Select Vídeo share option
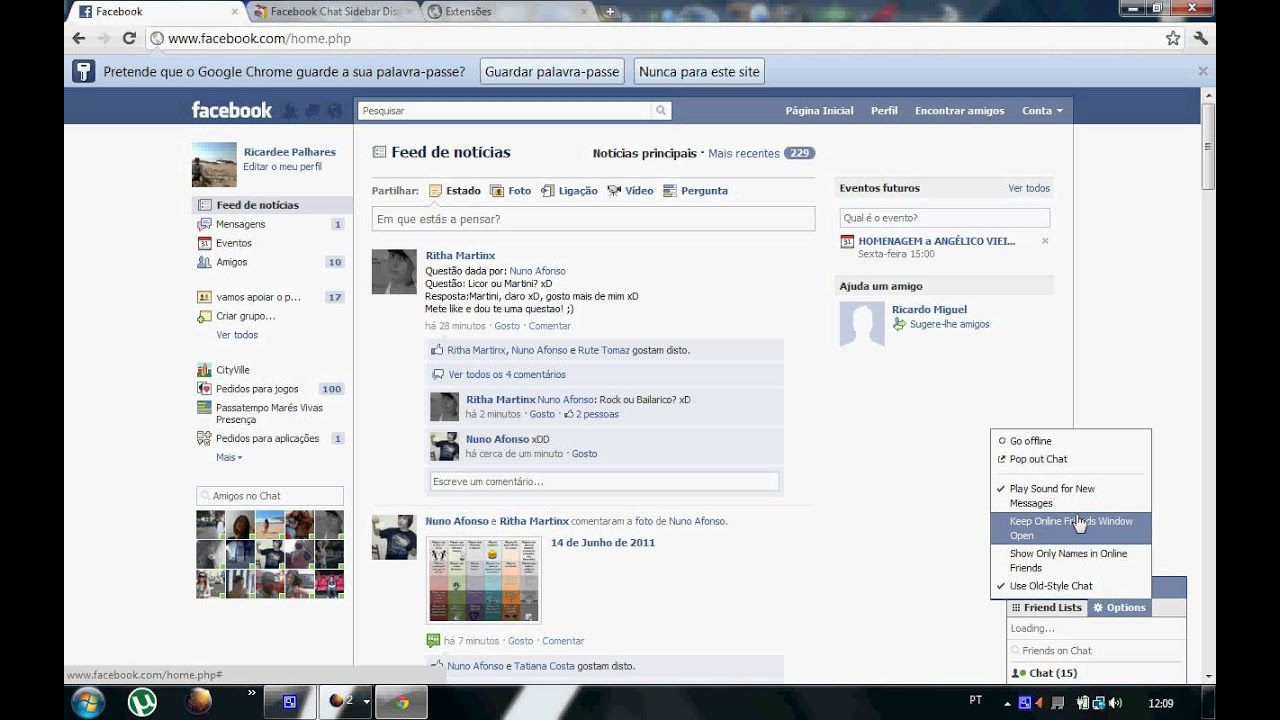Viewport: 1280px width, 720px height. tap(630, 190)
